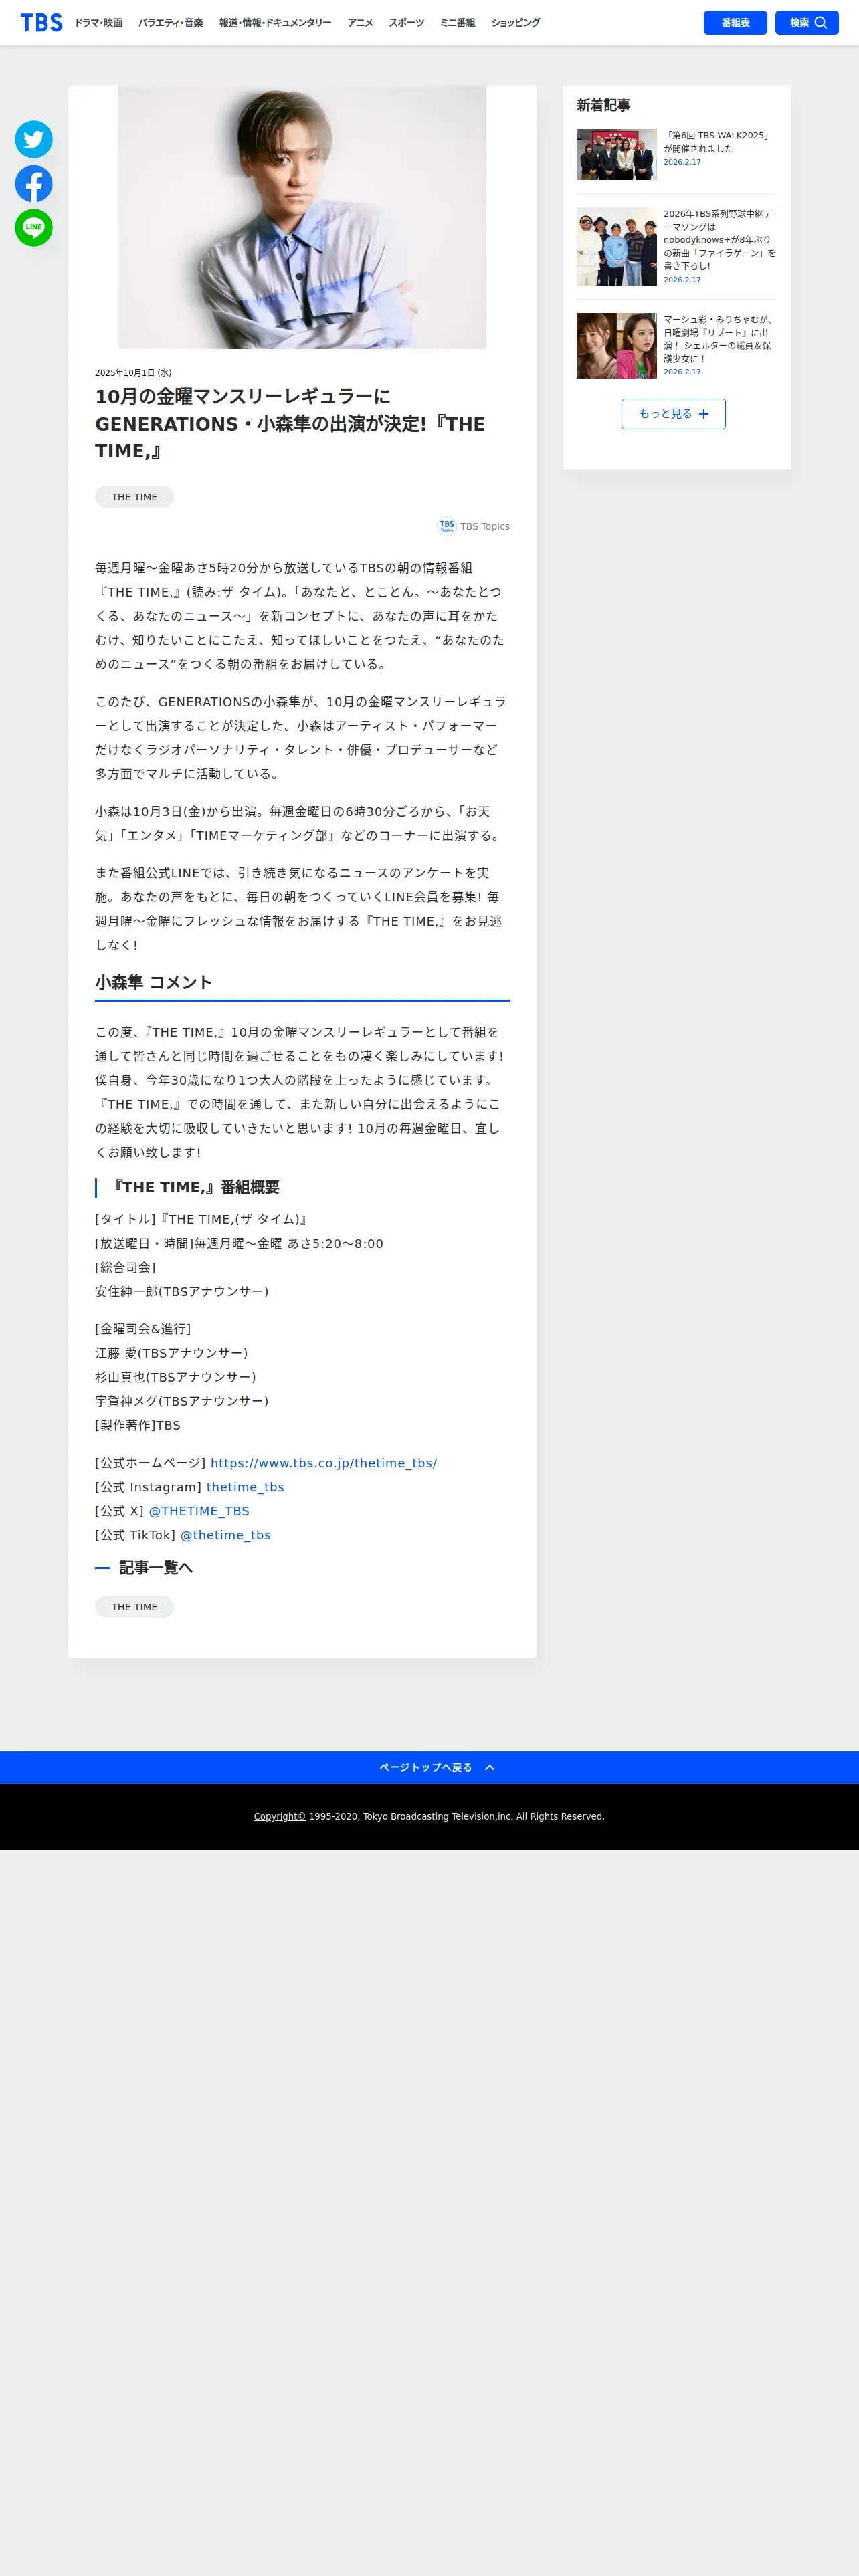This screenshot has width=859, height=2576.
Task: Select the ミニ番組 menu item
Action: 458,22
